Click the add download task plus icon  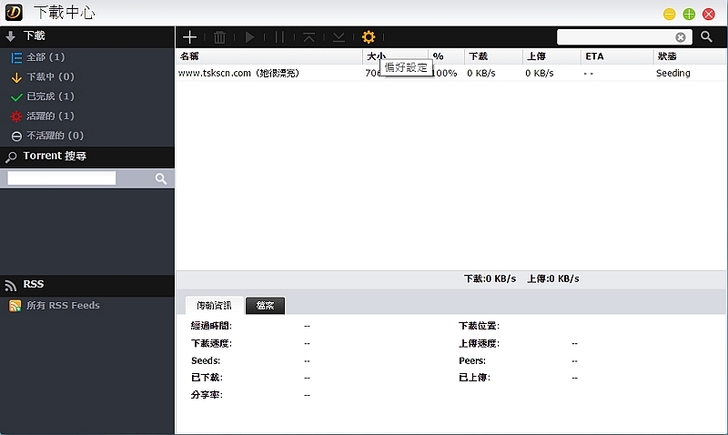coord(190,37)
